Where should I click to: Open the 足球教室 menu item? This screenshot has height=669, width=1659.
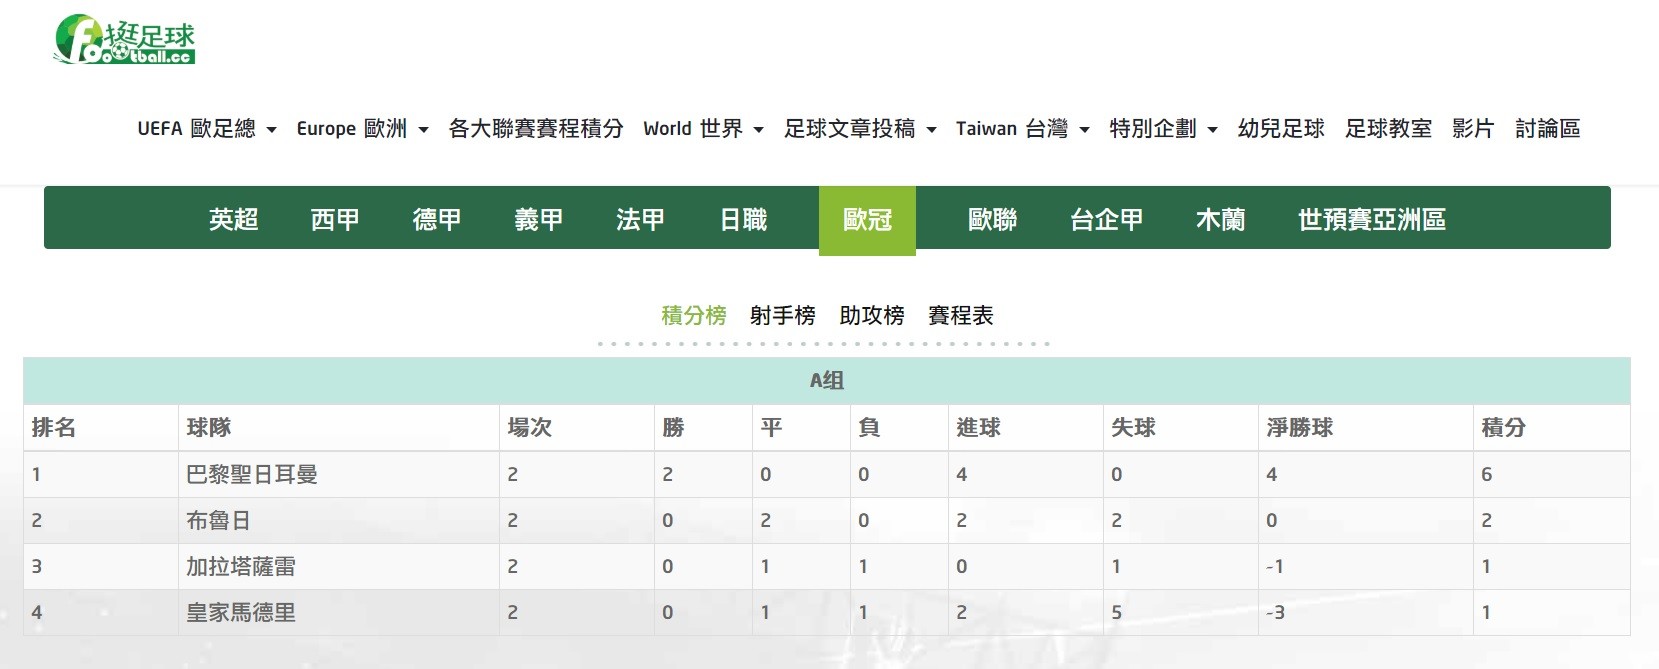[1388, 129]
